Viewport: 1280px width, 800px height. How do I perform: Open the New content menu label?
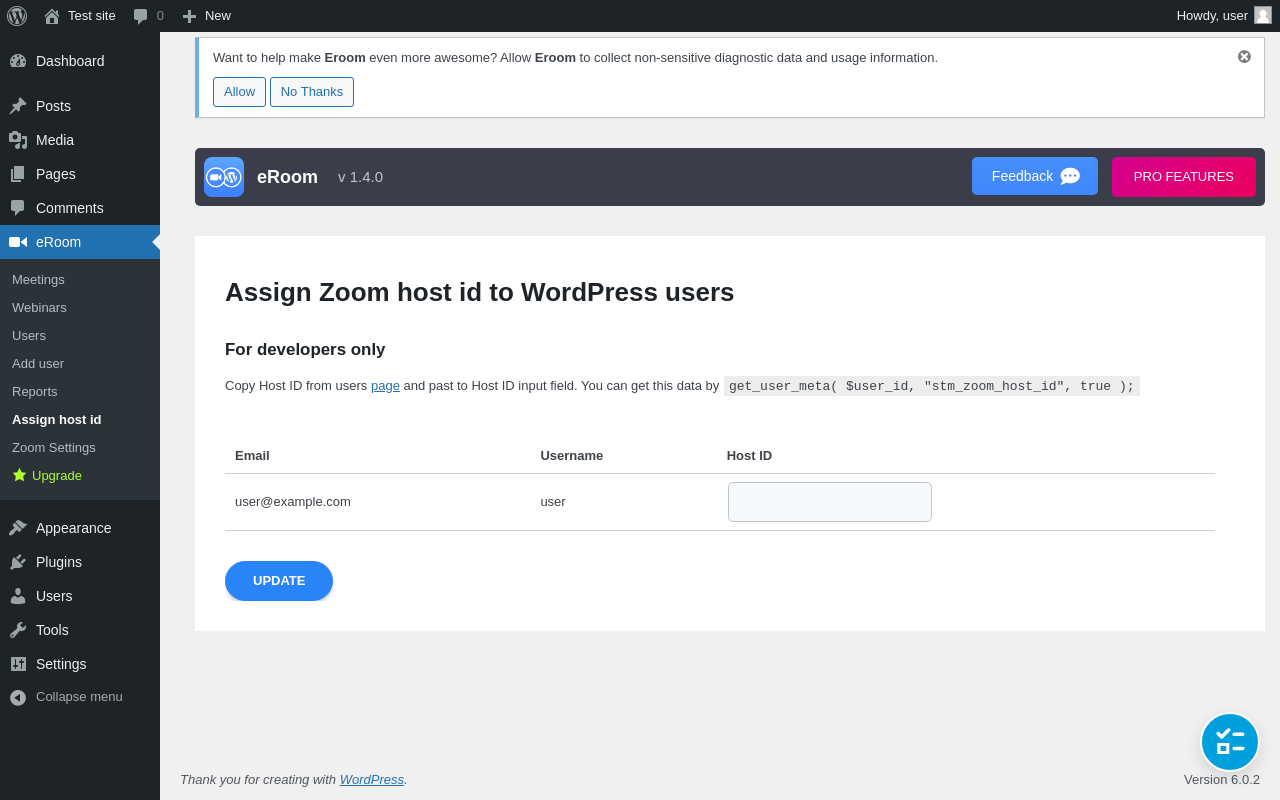tap(218, 15)
